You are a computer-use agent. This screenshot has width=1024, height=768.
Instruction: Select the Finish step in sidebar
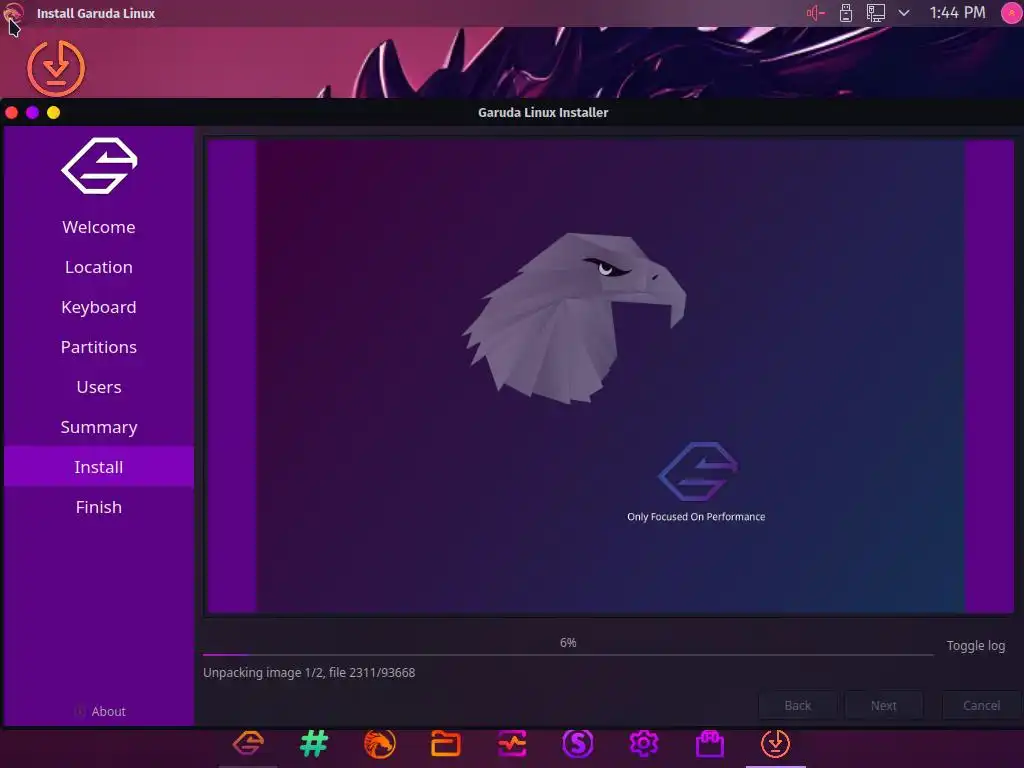pos(99,507)
